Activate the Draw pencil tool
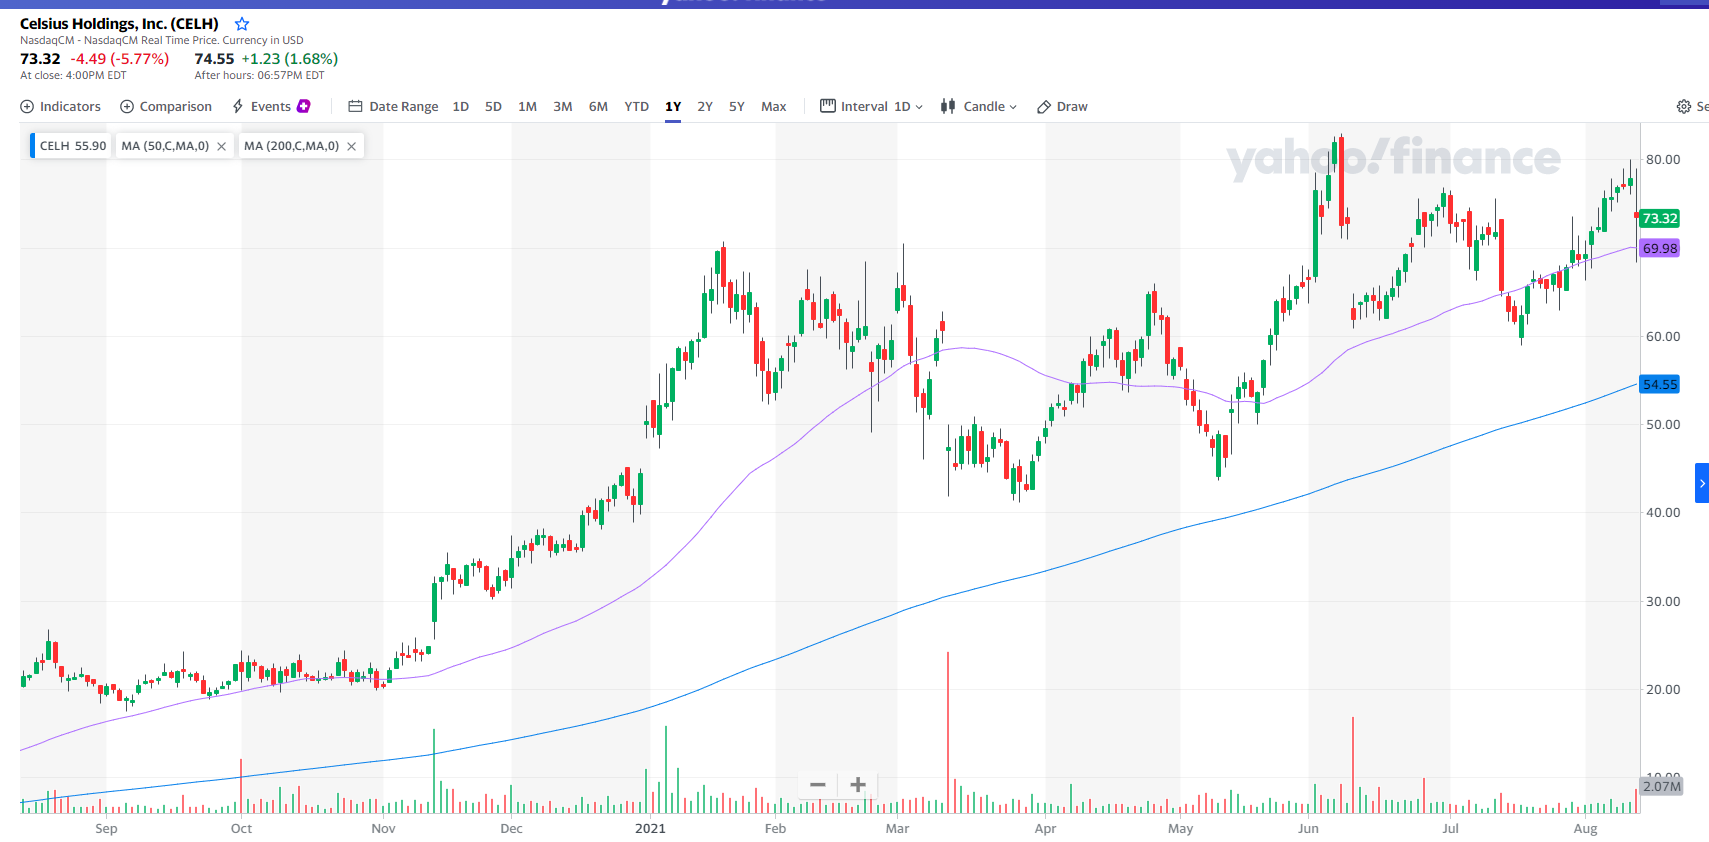The height and width of the screenshot is (842, 1709). point(1062,107)
